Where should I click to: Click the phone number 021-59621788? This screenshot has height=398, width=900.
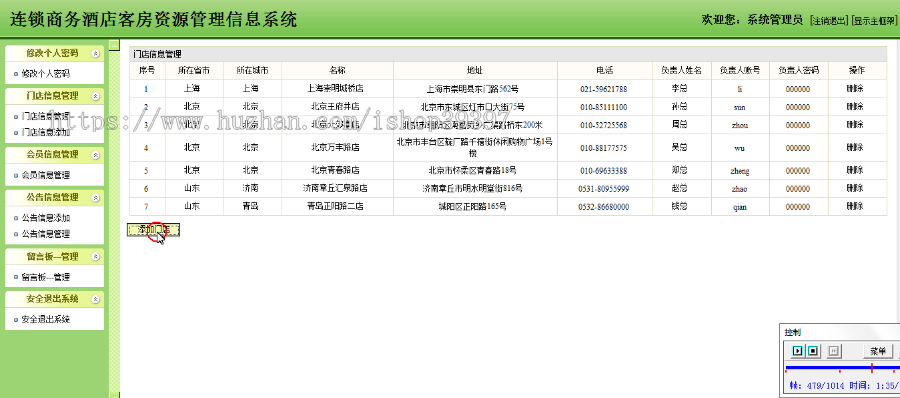[603, 89]
